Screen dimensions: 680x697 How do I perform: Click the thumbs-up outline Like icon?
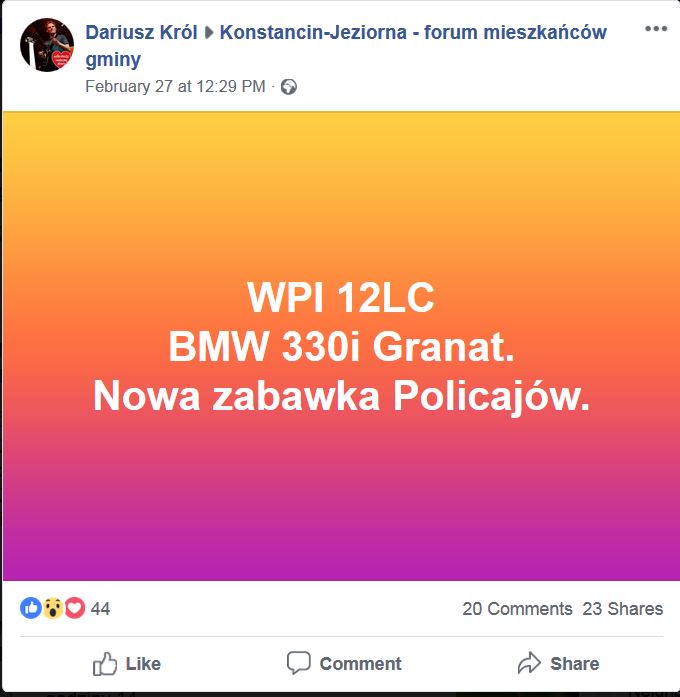pos(105,664)
